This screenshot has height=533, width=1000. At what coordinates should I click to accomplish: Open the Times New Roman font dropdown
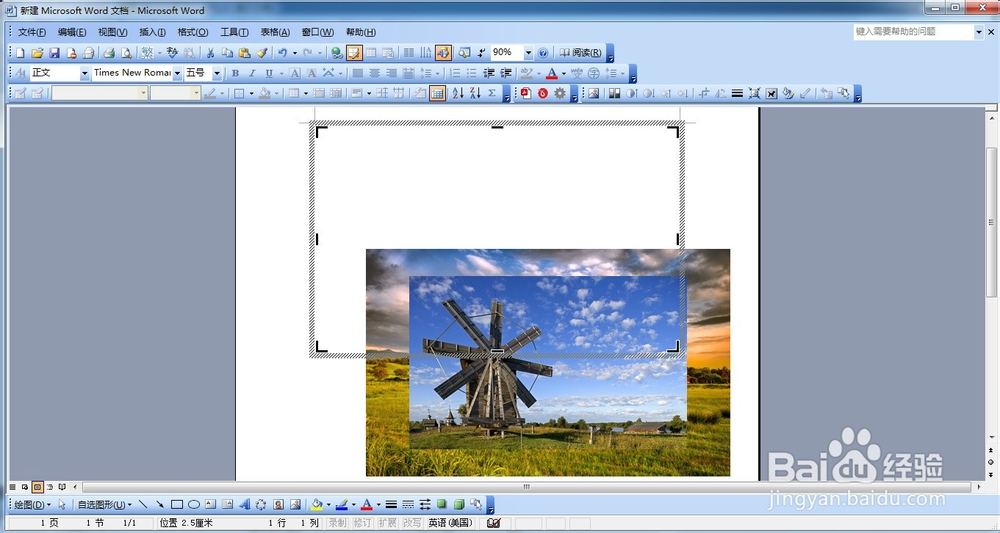coord(177,73)
